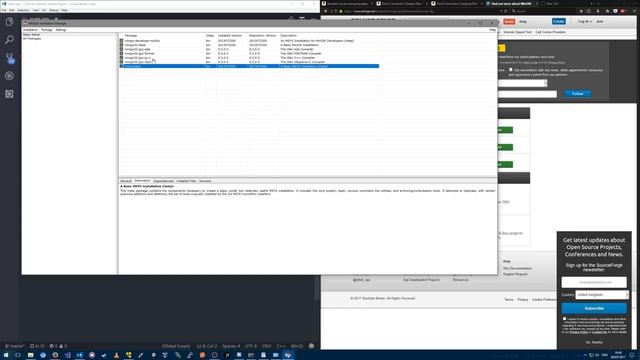Toggle checkbox for mingw-developer-toolkit package
Viewport: 640px width, 360px height.
[x=121, y=41]
